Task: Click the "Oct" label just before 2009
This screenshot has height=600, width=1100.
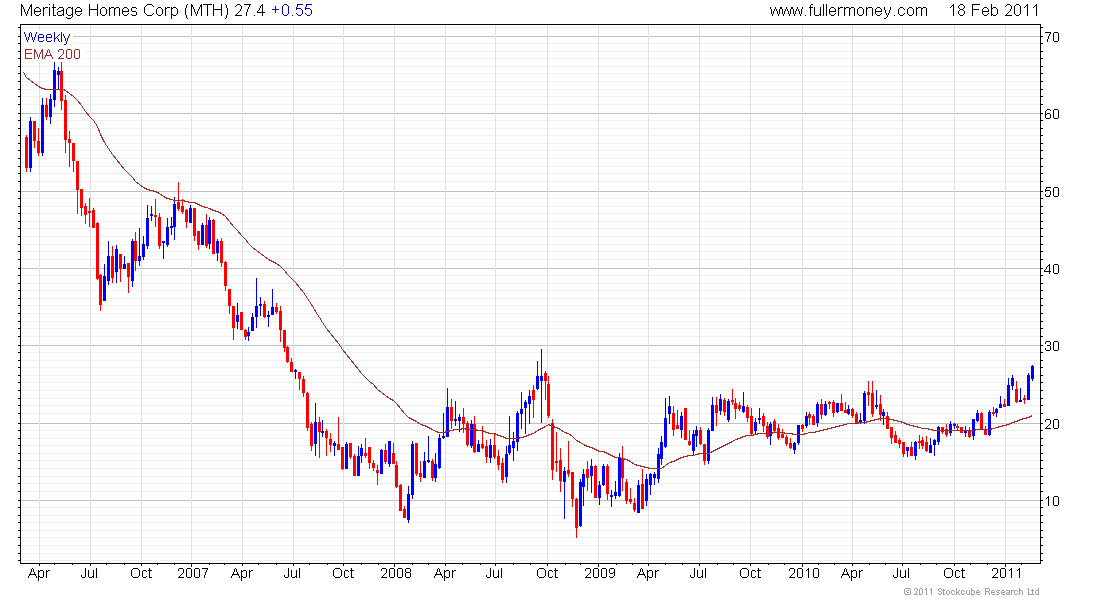Action: 546,573
